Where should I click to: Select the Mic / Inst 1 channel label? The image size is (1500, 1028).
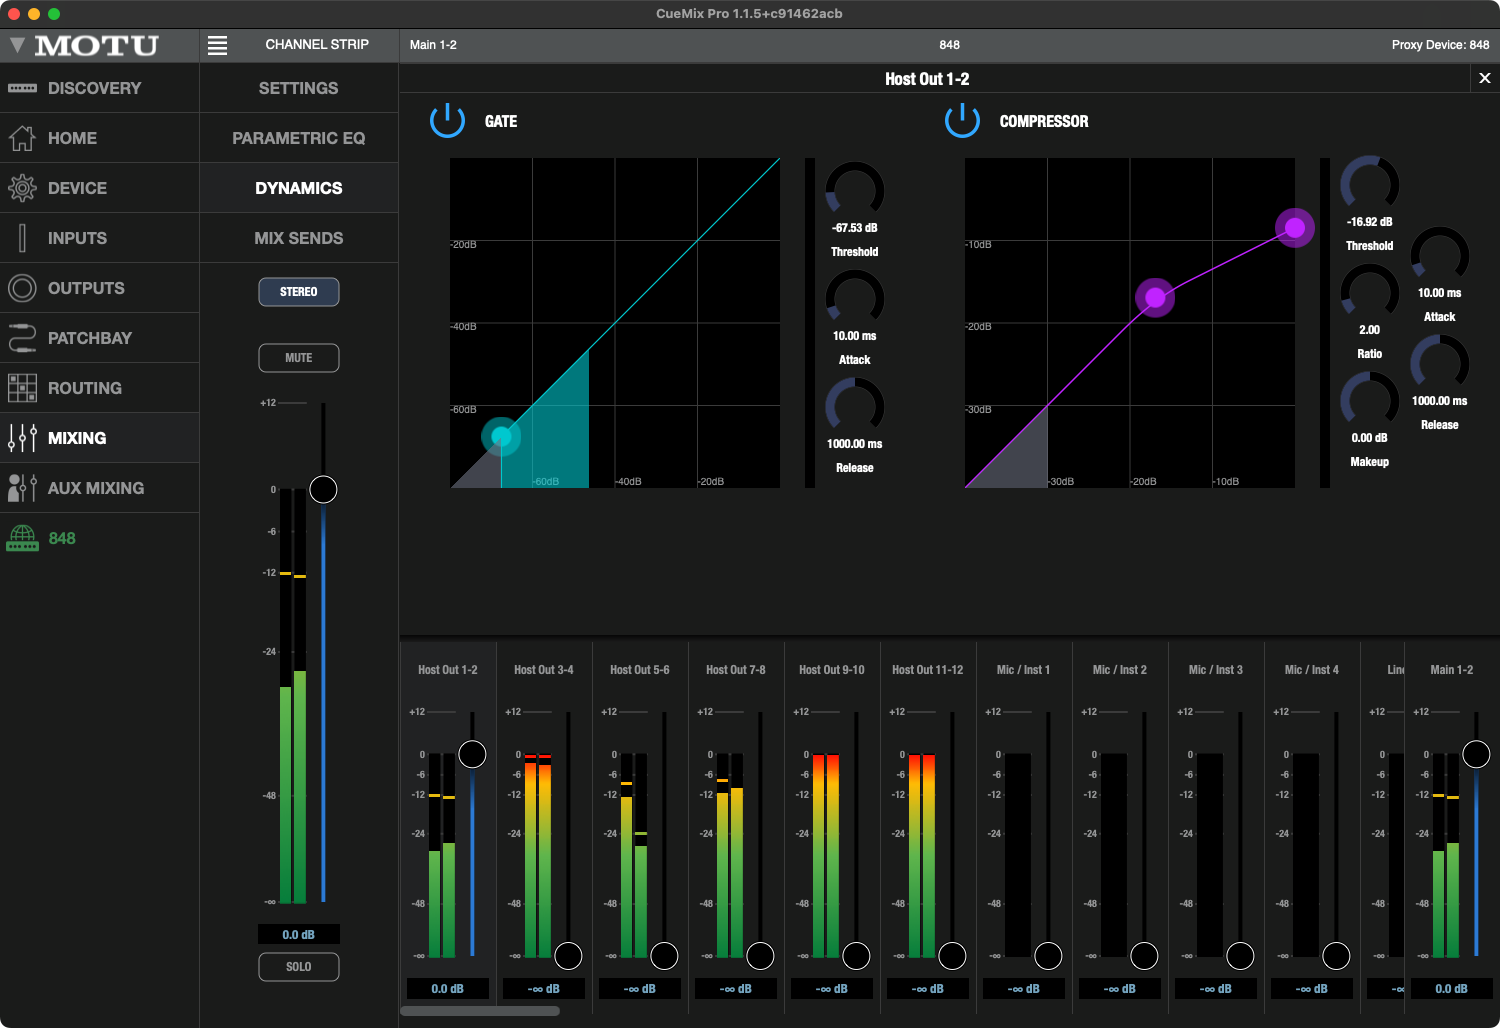pyautogui.click(x=1024, y=670)
